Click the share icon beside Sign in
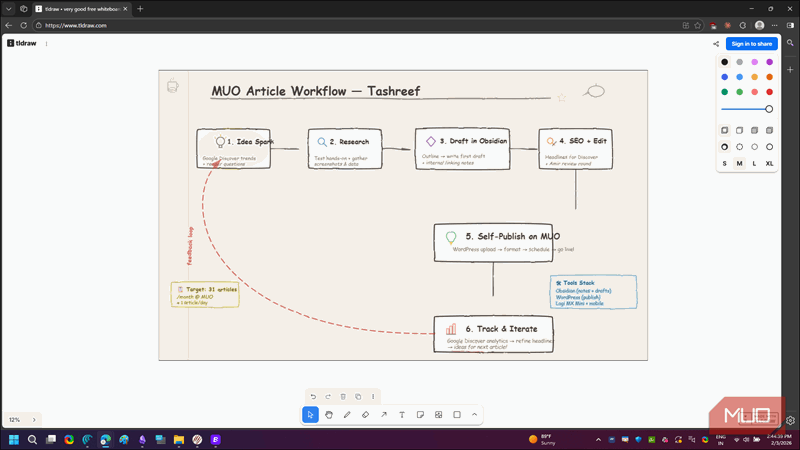Image resolution: width=800 pixels, height=450 pixels. click(x=716, y=44)
